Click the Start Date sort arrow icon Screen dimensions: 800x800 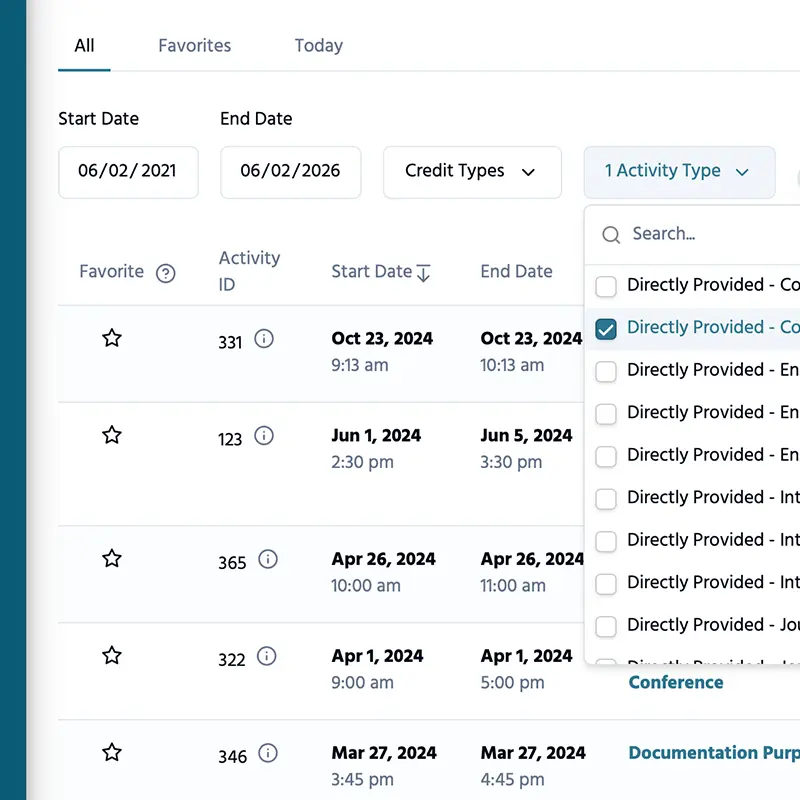click(x=423, y=272)
